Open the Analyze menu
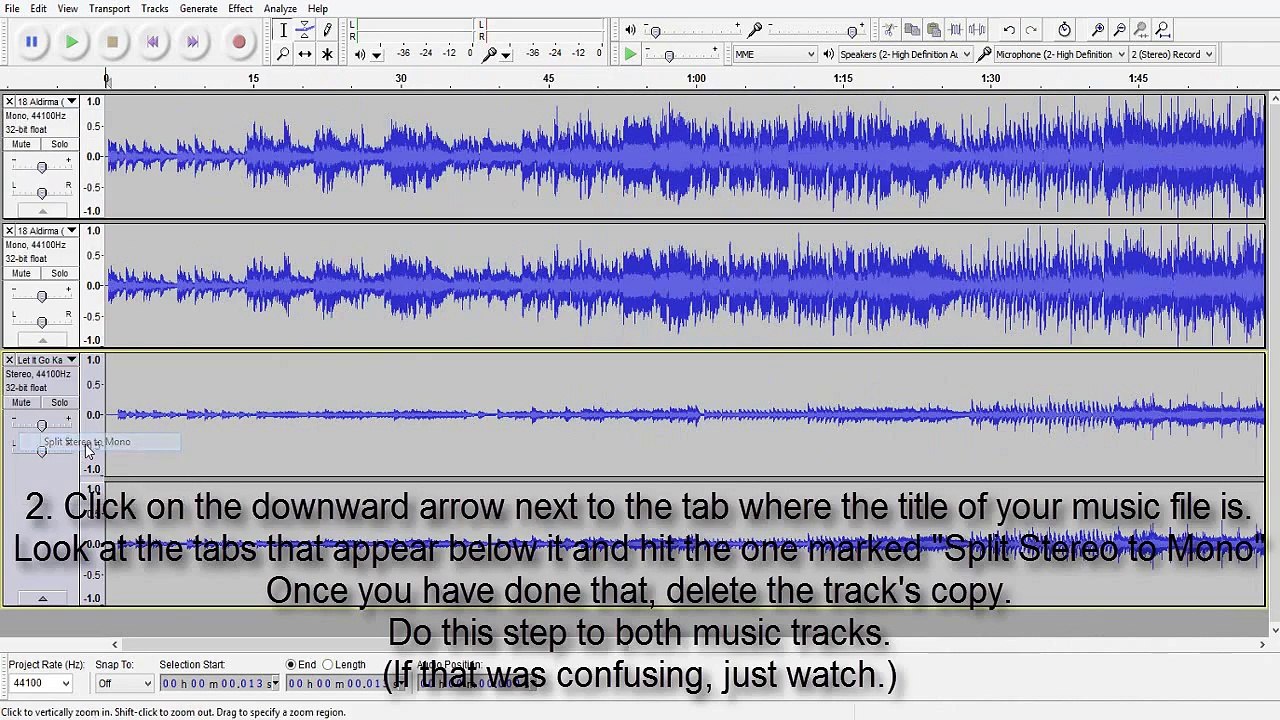 click(280, 8)
